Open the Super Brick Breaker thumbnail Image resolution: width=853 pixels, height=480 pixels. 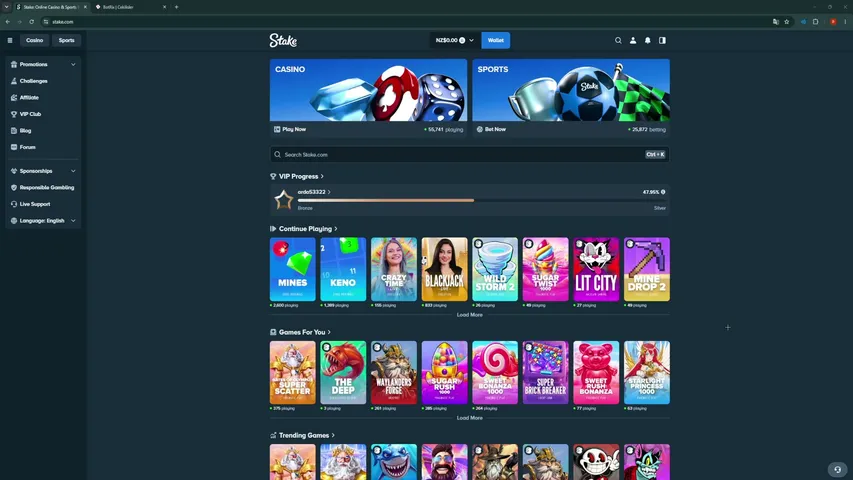[546, 373]
